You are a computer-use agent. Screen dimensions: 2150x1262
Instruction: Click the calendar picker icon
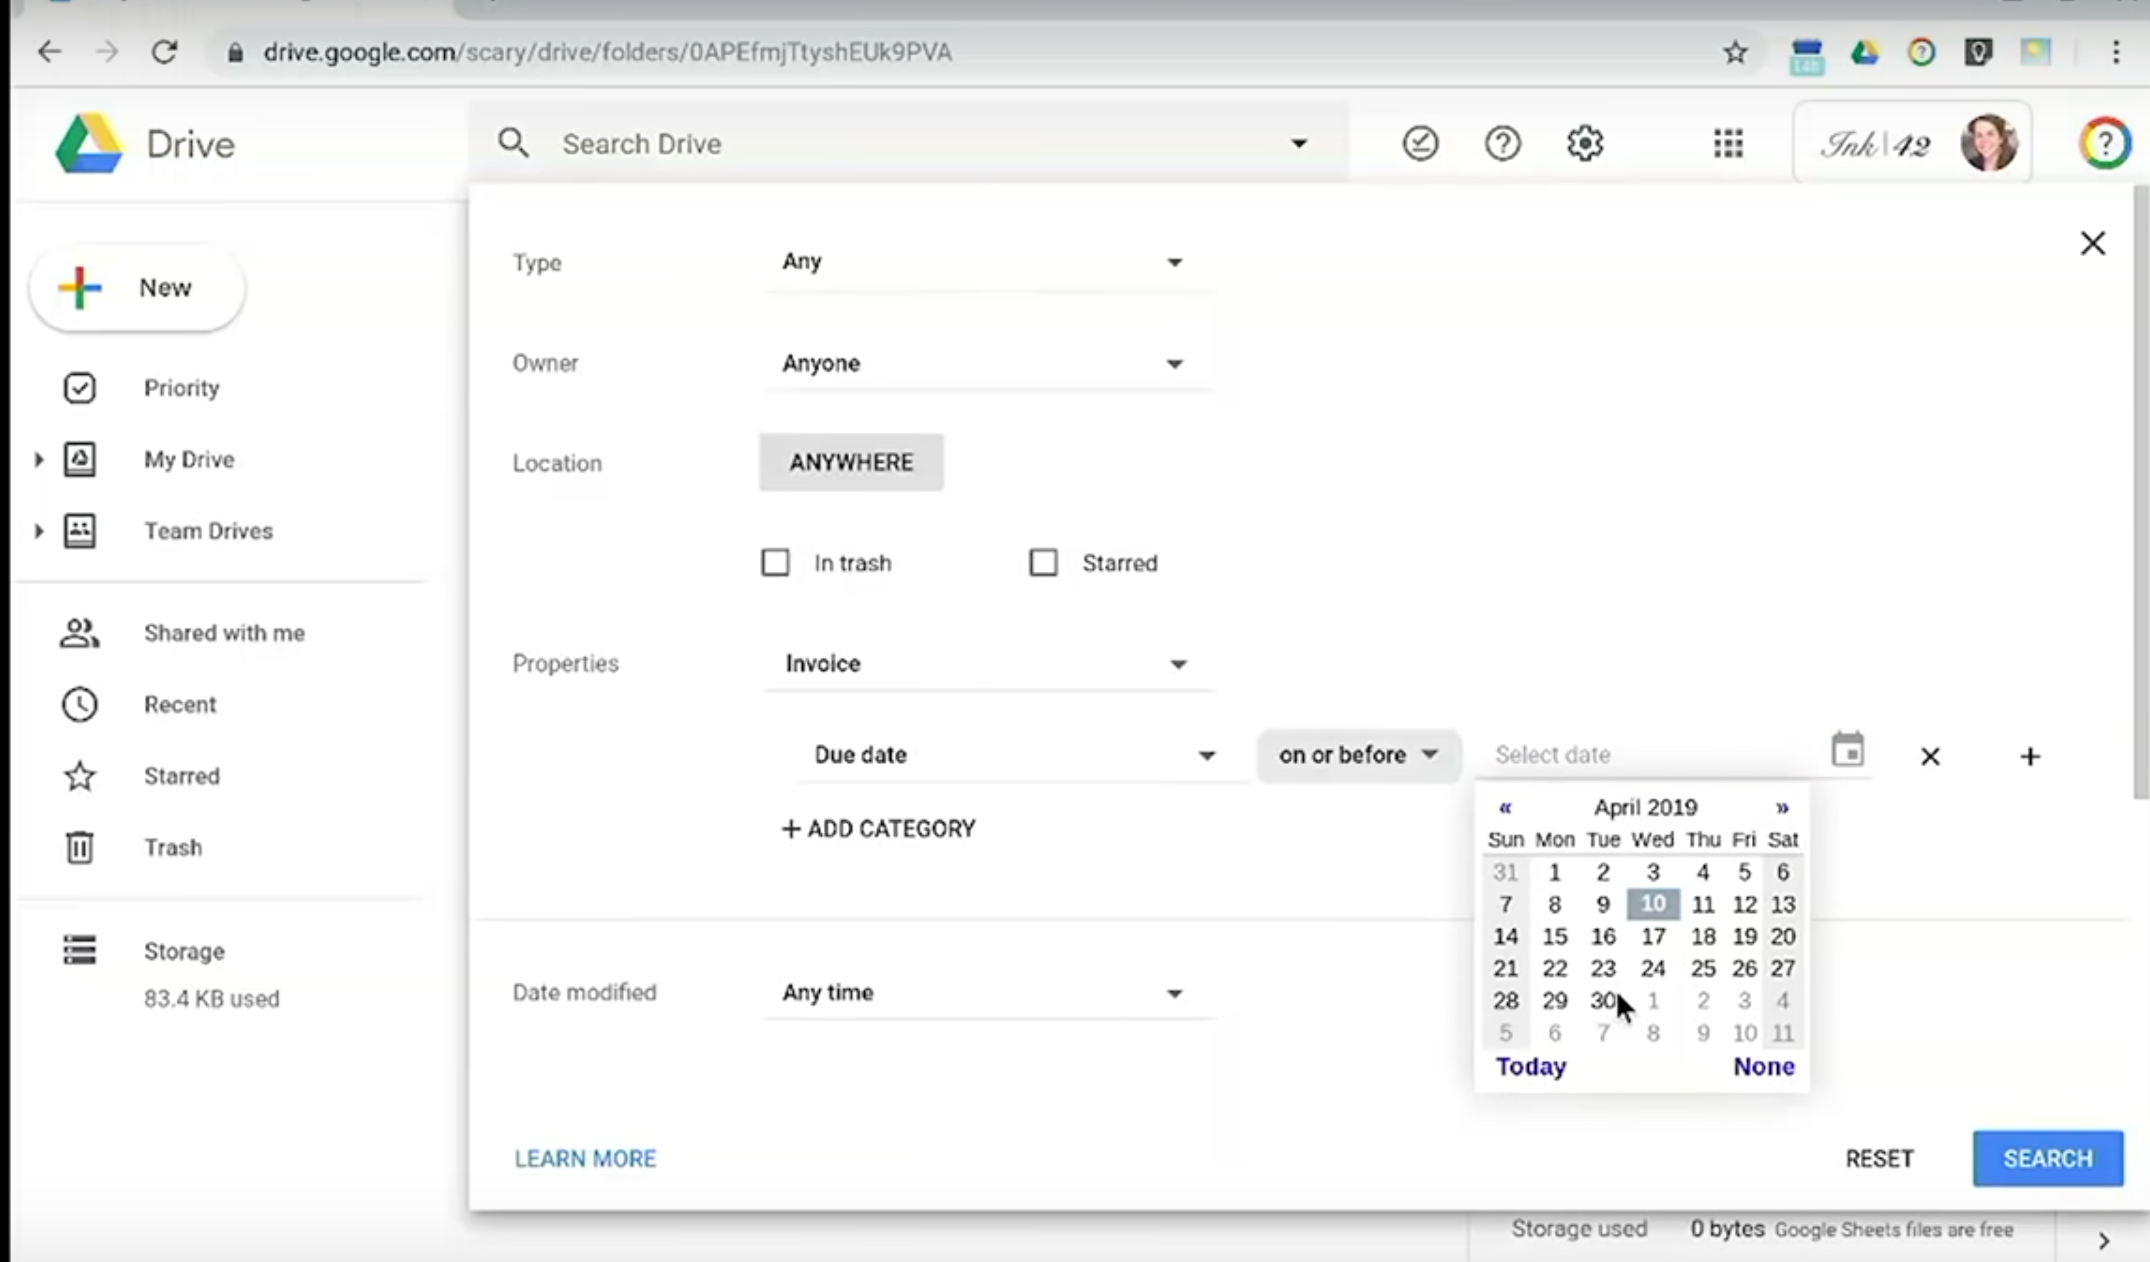[1847, 750]
